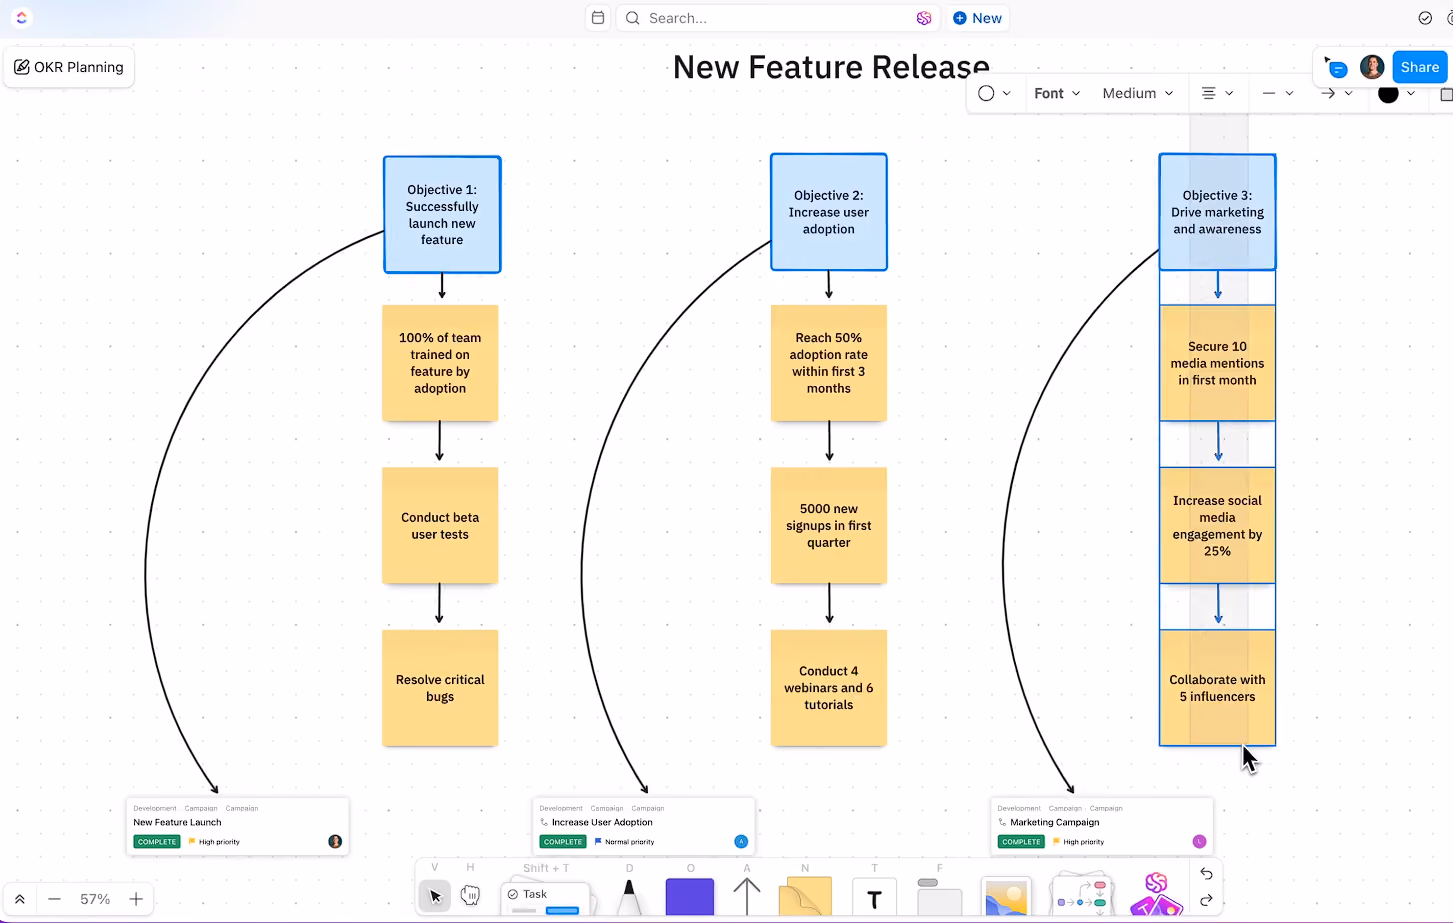1453x923 pixels.
Task: Select the '100% of team trained' sticky note
Action: click(440, 363)
